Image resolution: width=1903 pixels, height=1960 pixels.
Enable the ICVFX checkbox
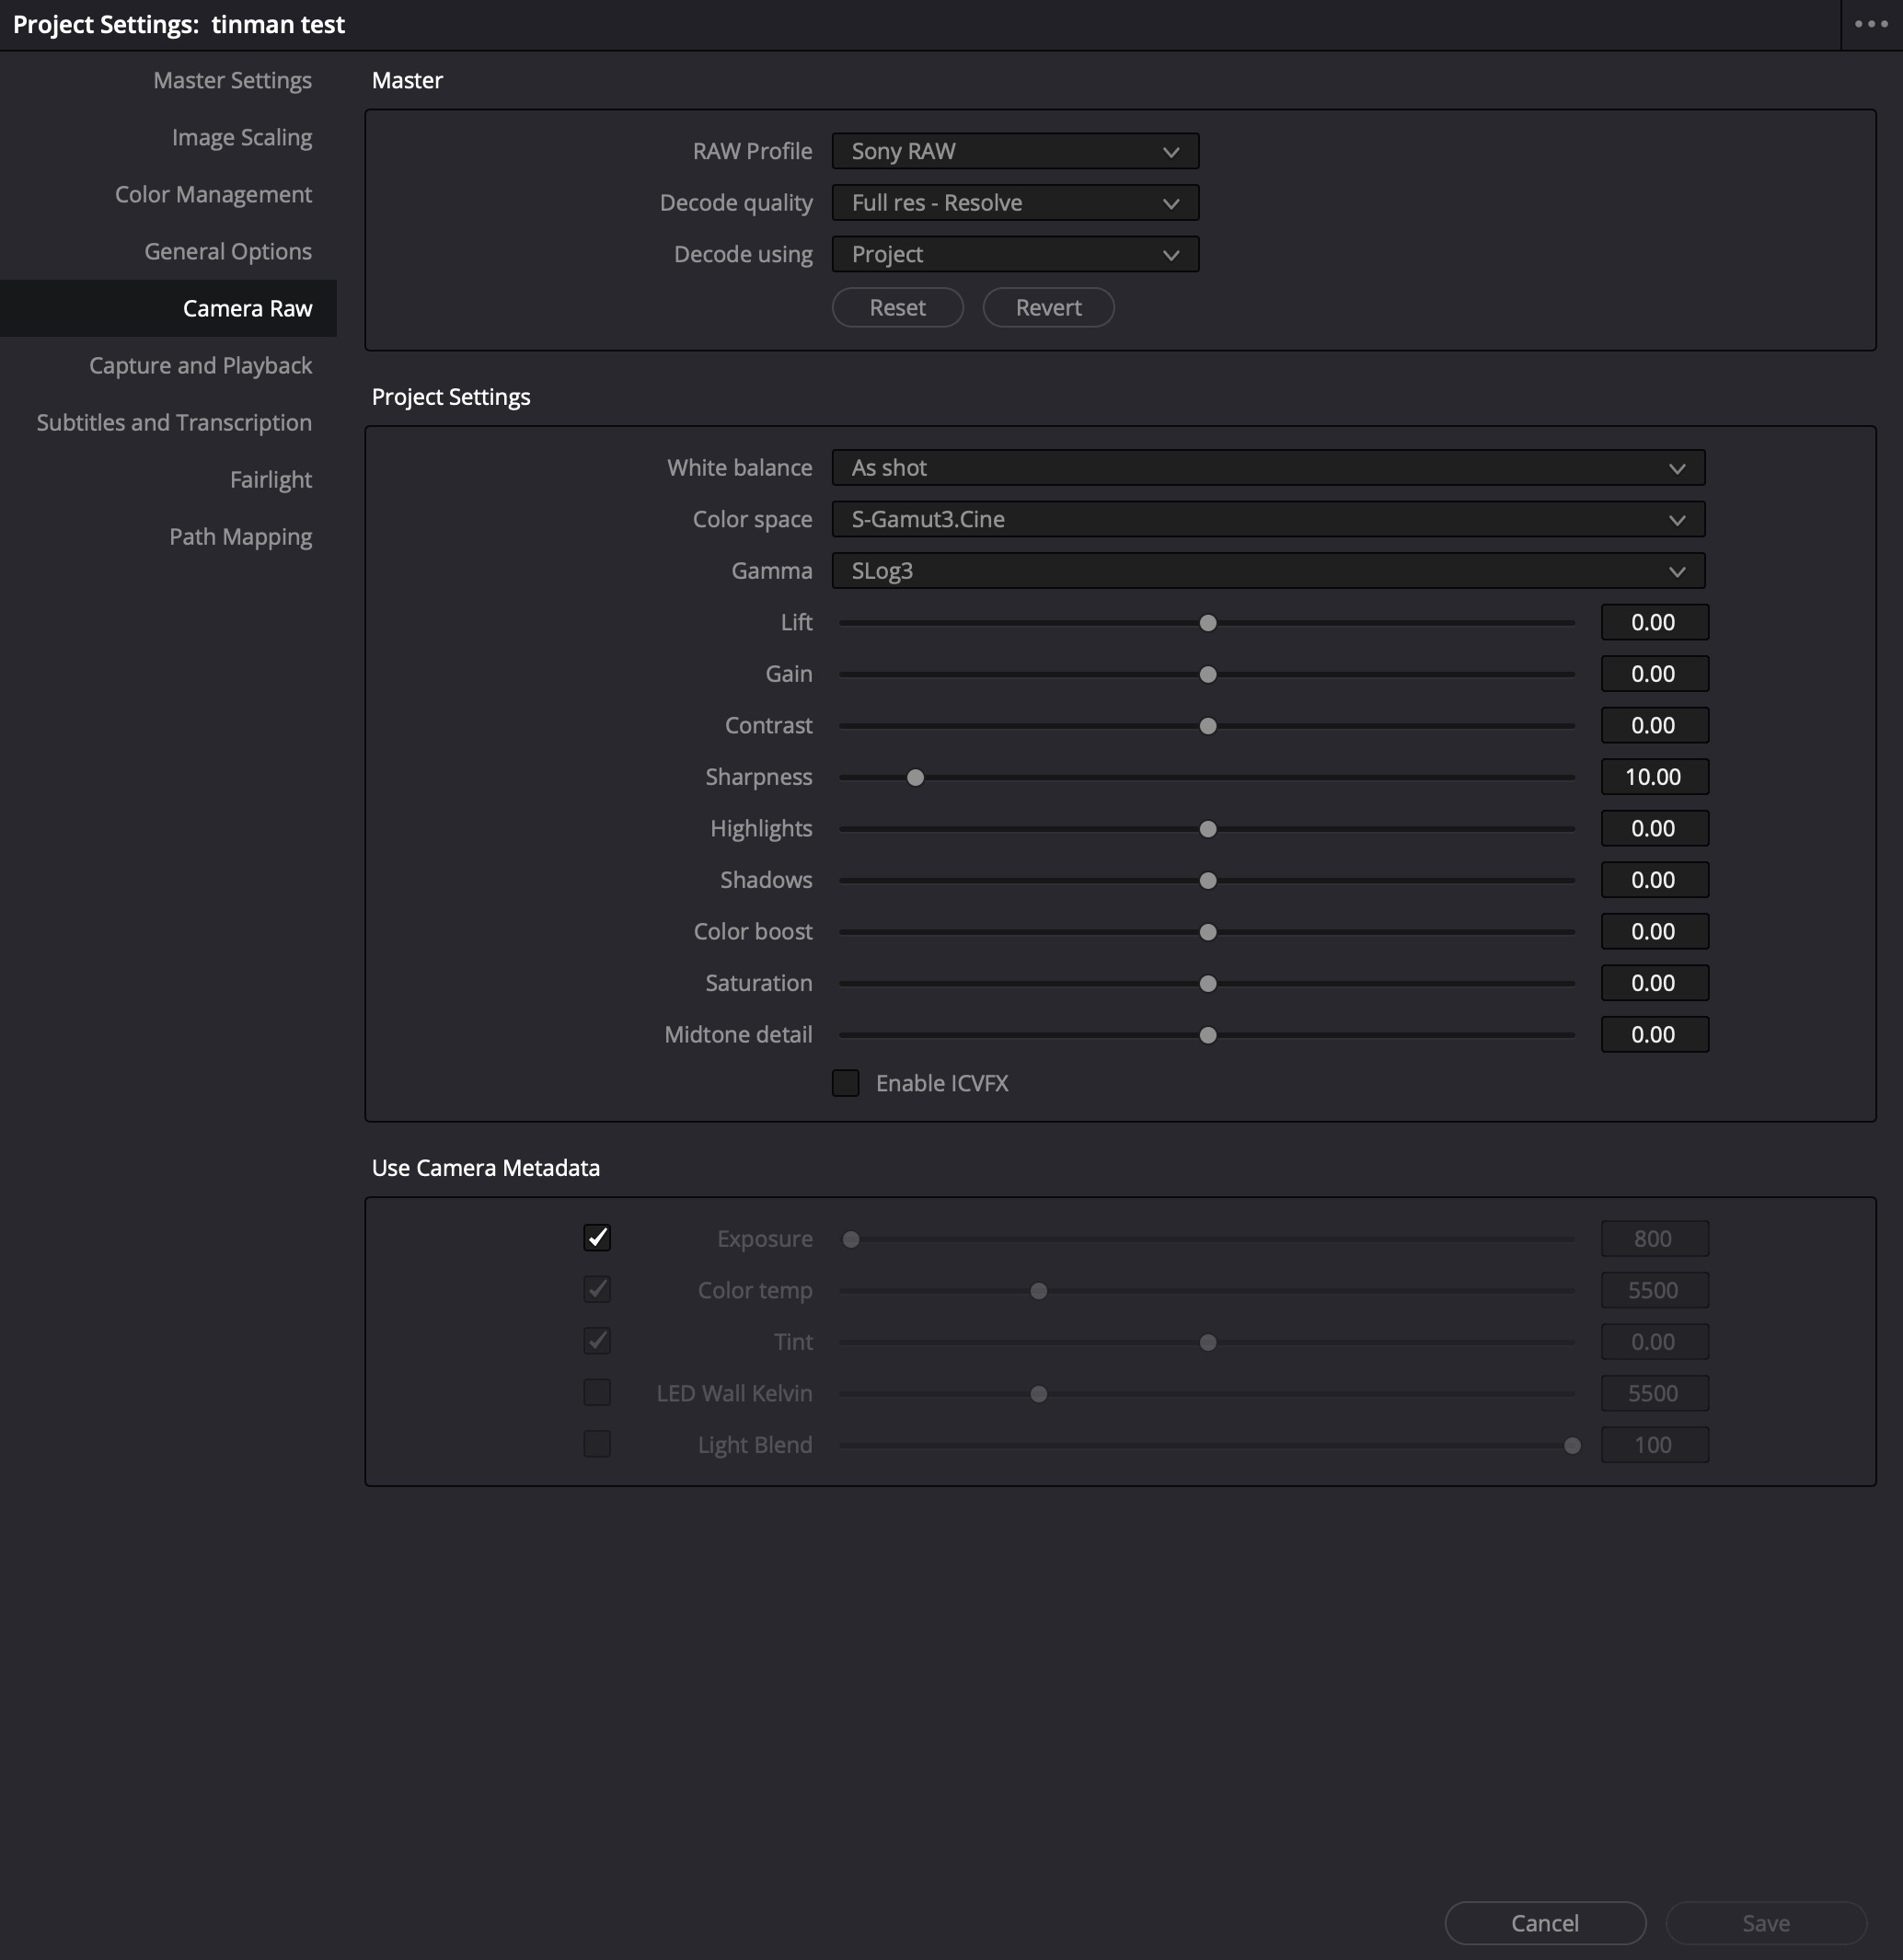846,1083
